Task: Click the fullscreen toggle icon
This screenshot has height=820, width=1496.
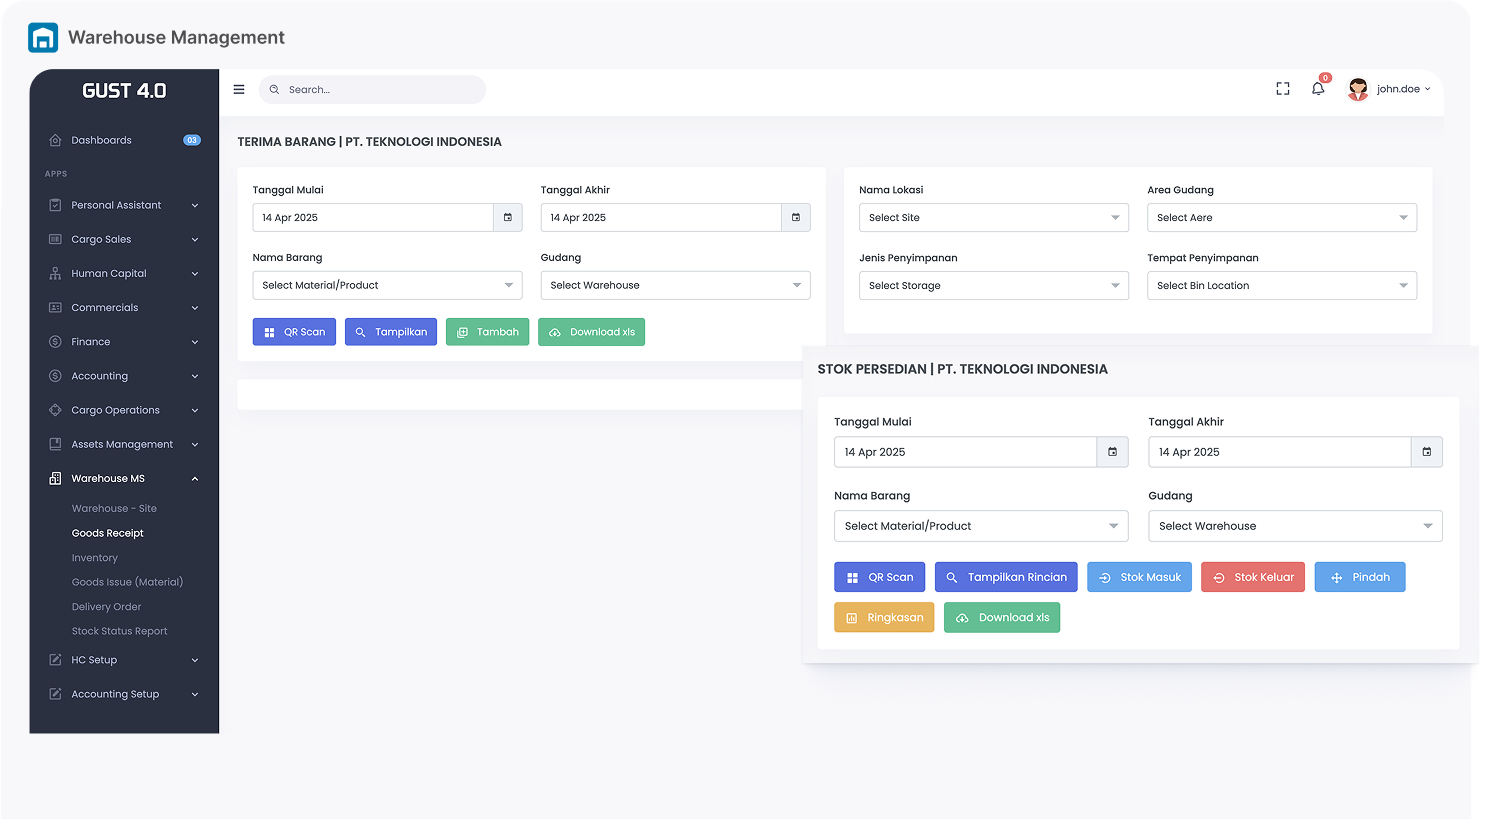Action: pos(1283,89)
